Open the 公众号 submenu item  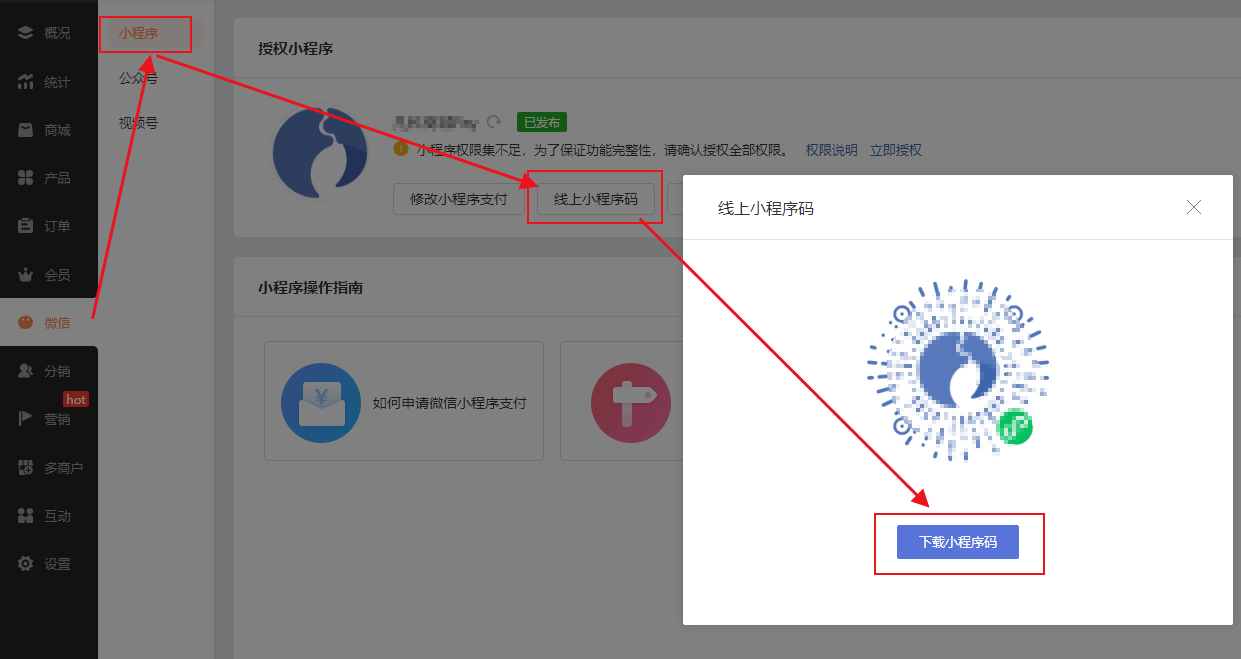[x=138, y=78]
